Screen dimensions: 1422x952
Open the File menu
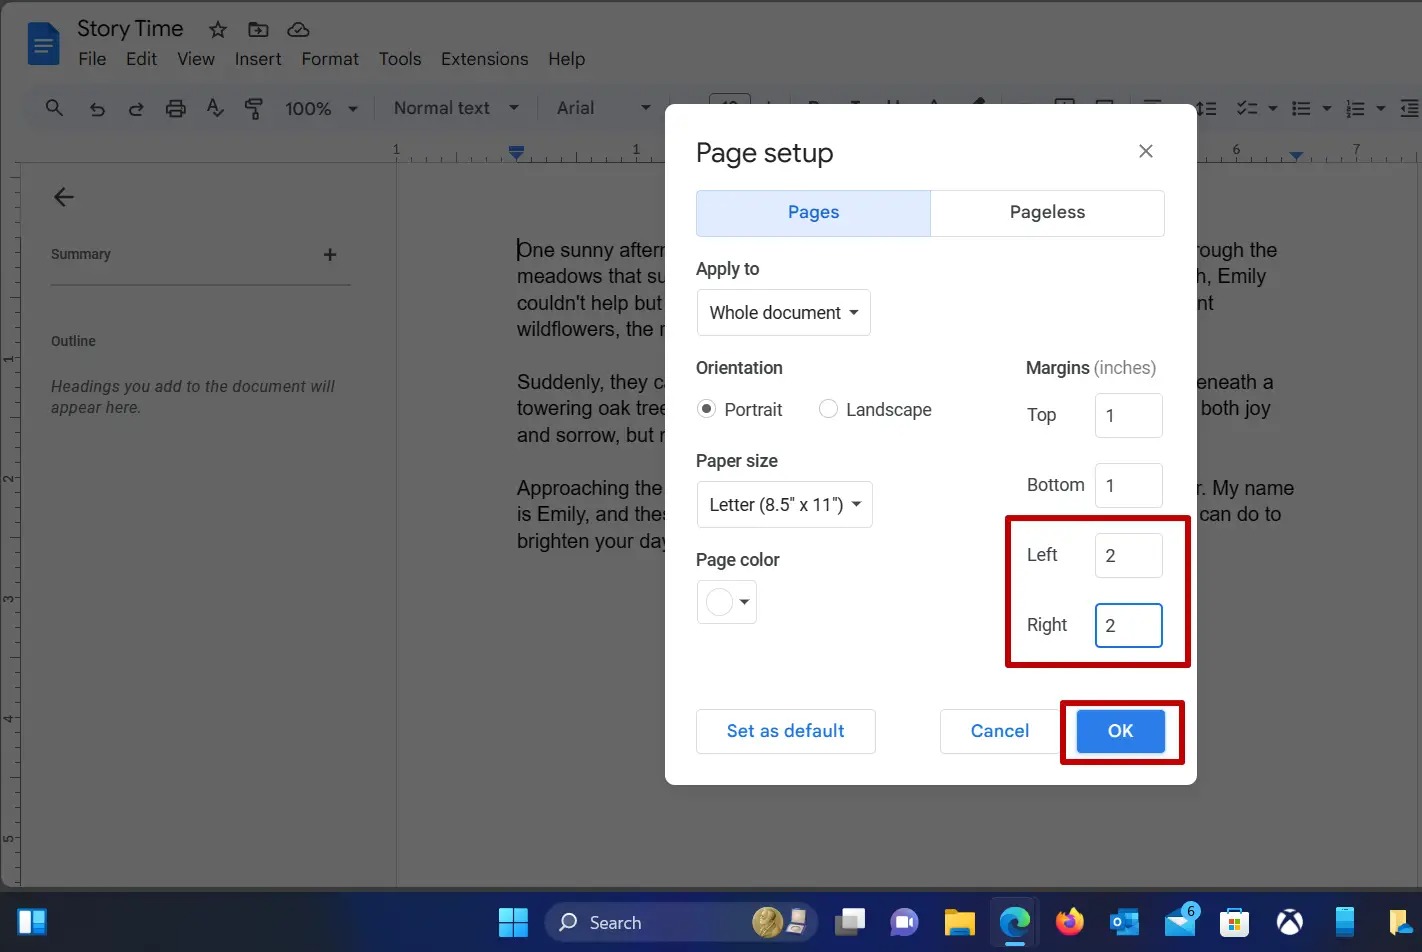(x=92, y=59)
